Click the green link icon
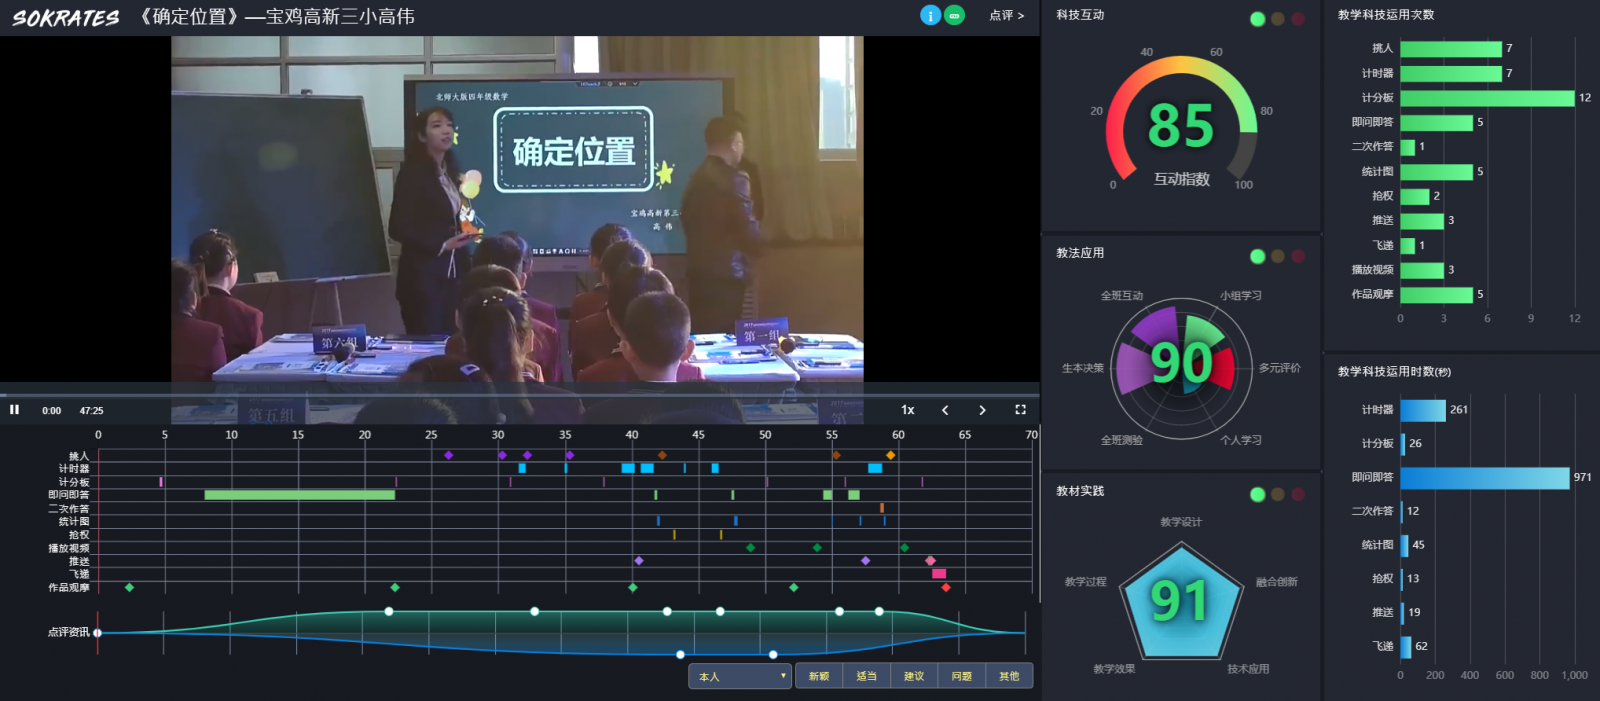 click(955, 16)
